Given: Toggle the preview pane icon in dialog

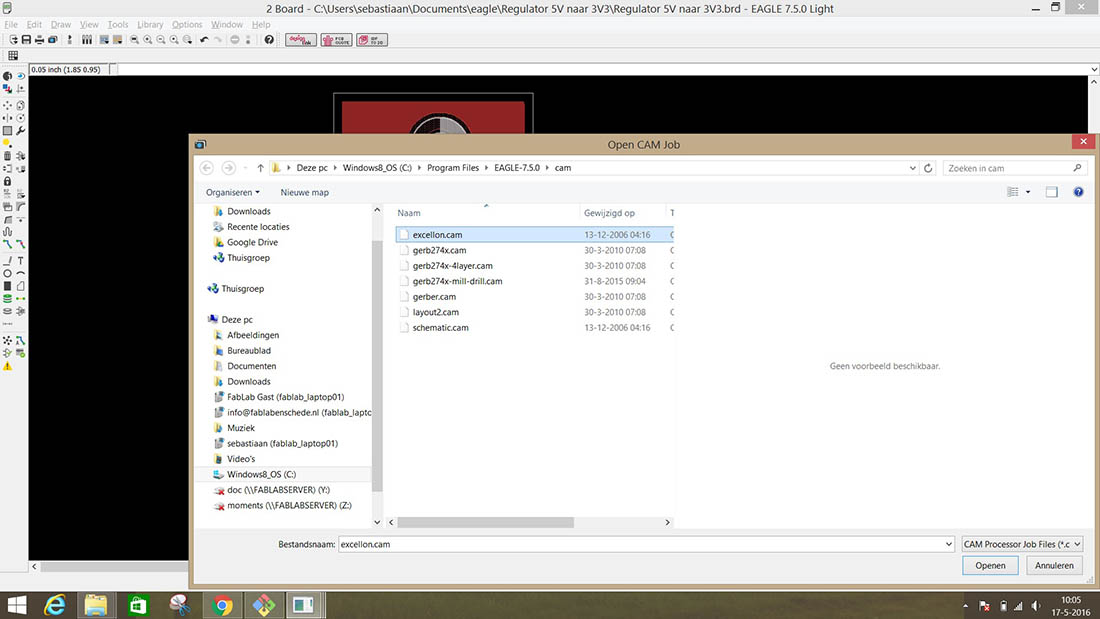Looking at the screenshot, I should point(1051,192).
